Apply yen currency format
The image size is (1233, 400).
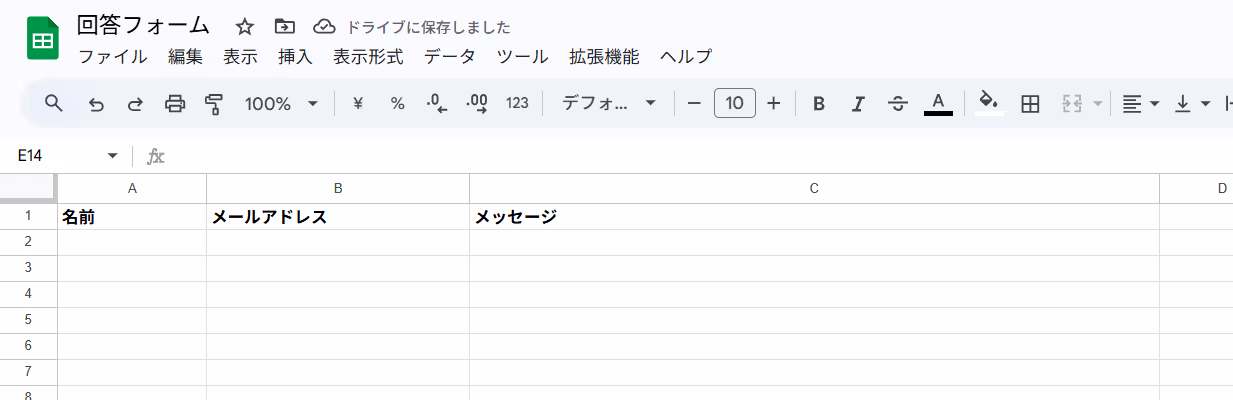point(358,103)
